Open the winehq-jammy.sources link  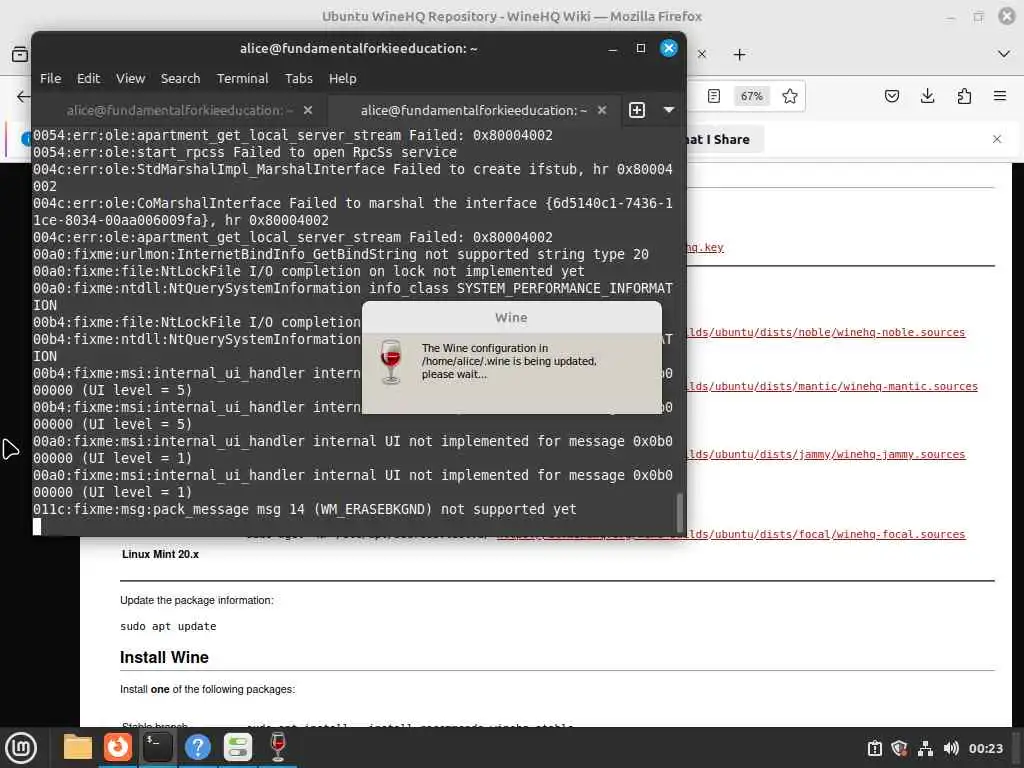(x=827, y=455)
